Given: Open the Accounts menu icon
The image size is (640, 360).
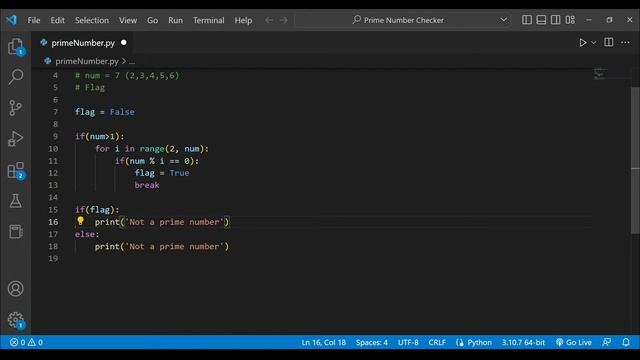Looking at the screenshot, I should point(16,289).
